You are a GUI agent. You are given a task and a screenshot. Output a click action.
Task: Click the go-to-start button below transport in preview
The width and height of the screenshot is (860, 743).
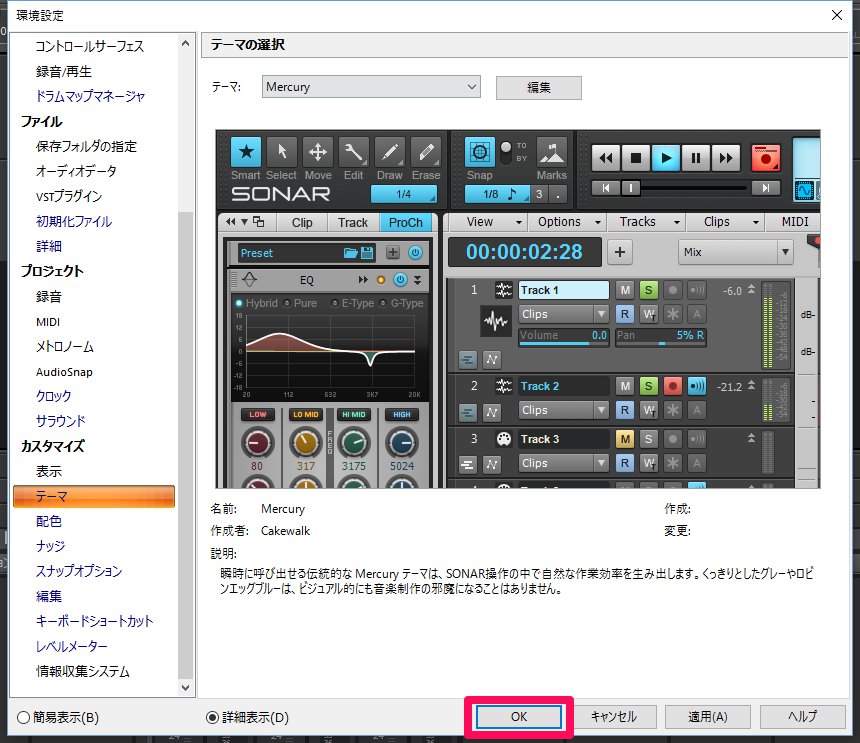pos(606,188)
